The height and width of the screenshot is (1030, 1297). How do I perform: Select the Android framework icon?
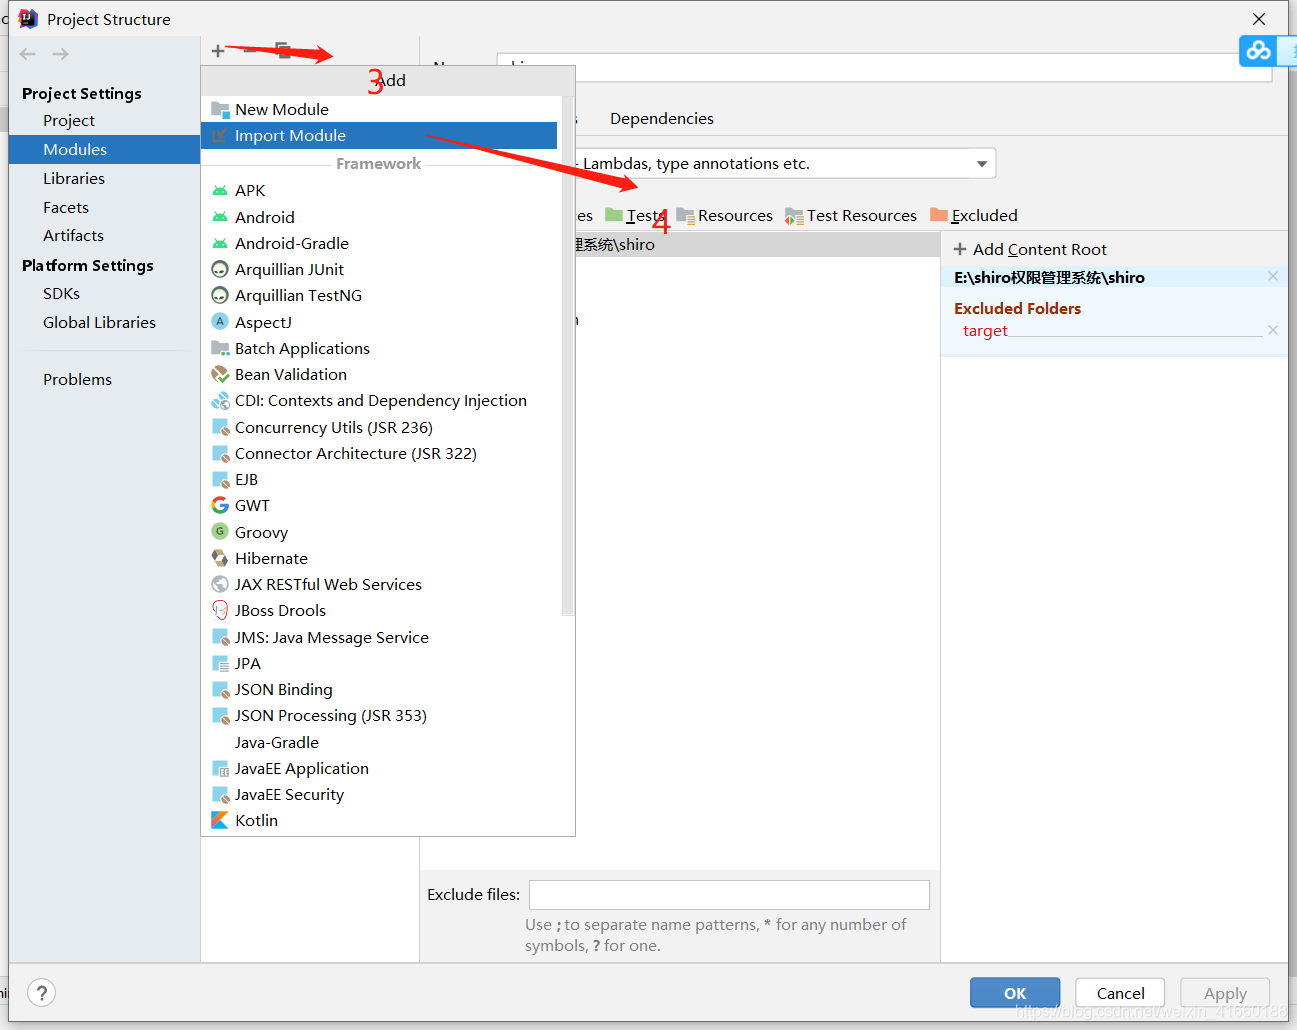coord(220,217)
